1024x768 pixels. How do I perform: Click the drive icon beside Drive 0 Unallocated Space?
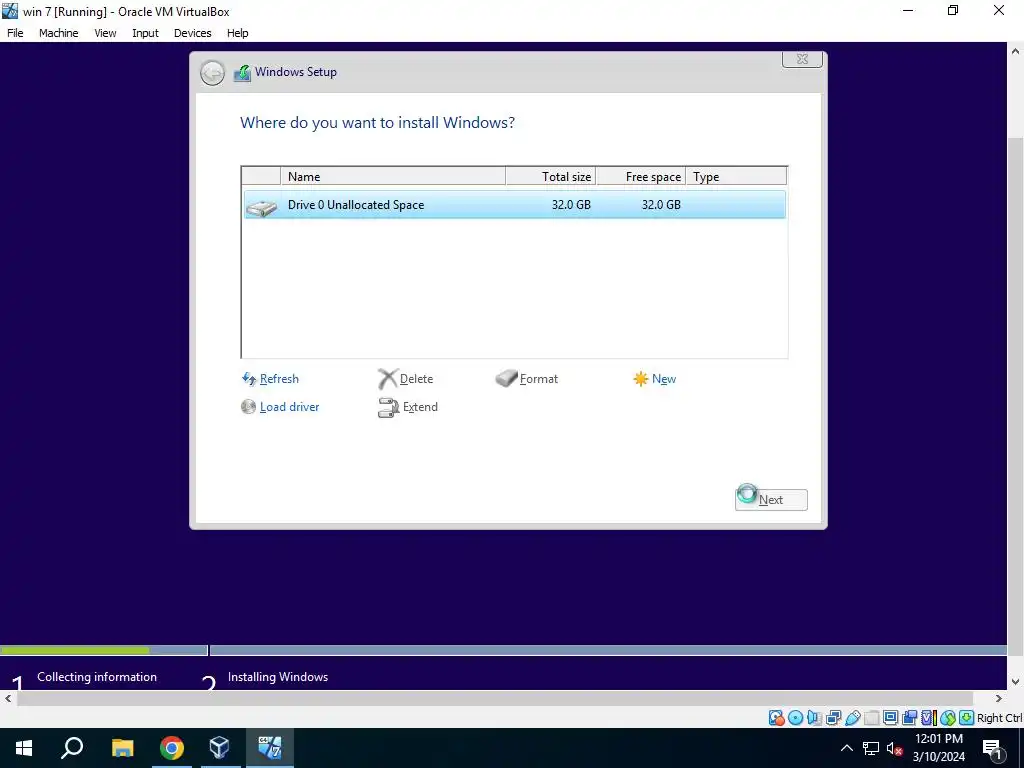[262, 207]
